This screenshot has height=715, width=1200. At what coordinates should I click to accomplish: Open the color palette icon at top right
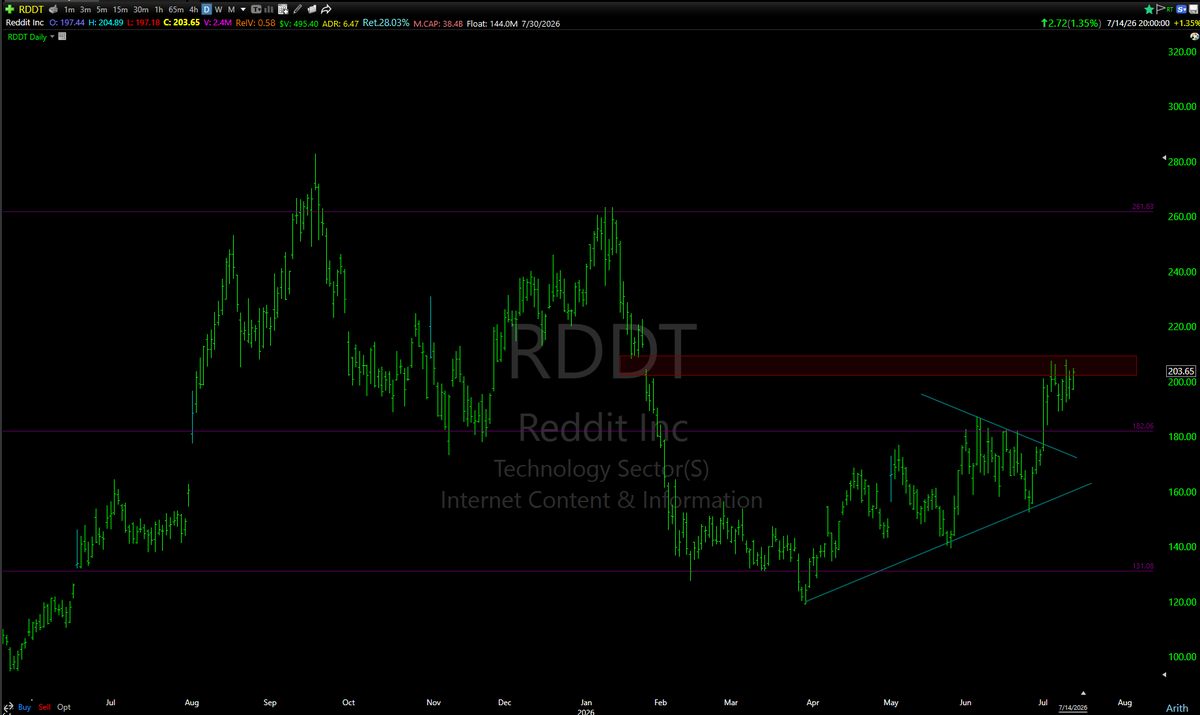coord(1194,36)
